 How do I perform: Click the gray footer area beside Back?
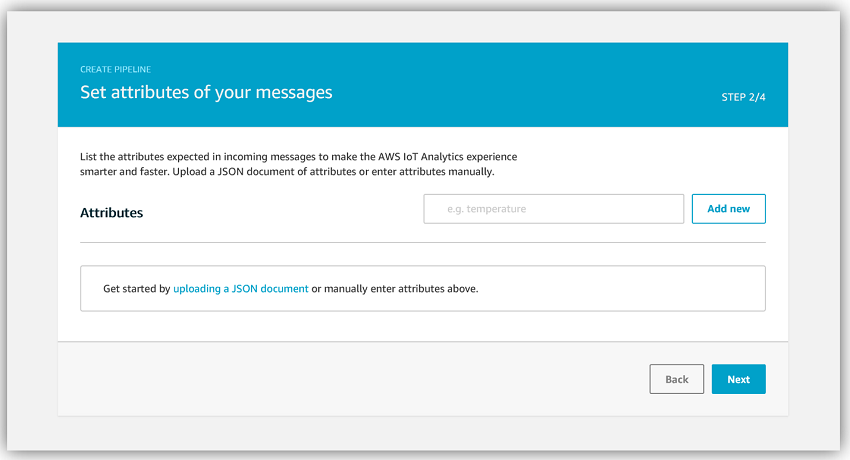pyautogui.click(x=352, y=379)
